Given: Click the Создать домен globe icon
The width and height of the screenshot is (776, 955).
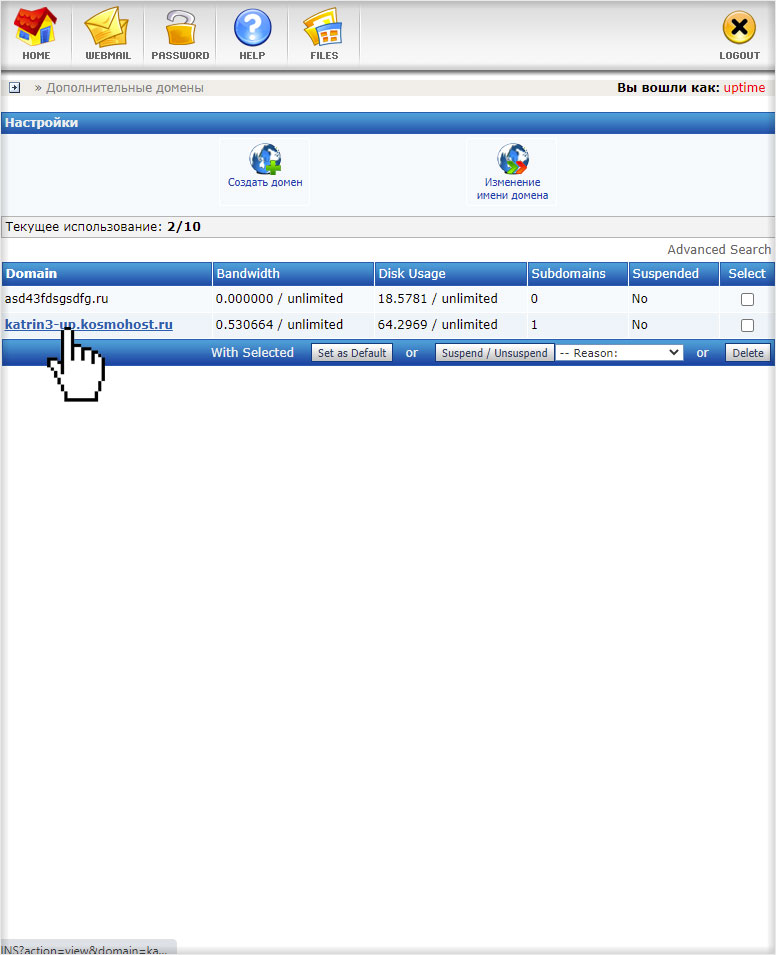Looking at the screenshot, I should pos(265,158).
